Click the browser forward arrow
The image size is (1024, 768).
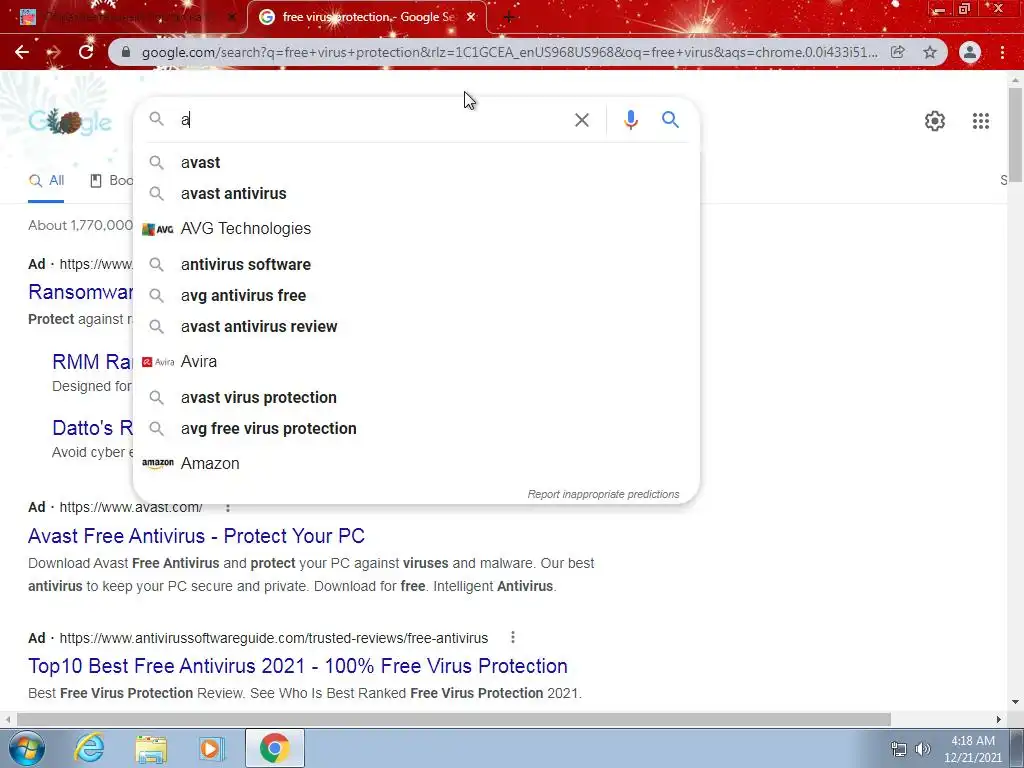tap(54, 52)
